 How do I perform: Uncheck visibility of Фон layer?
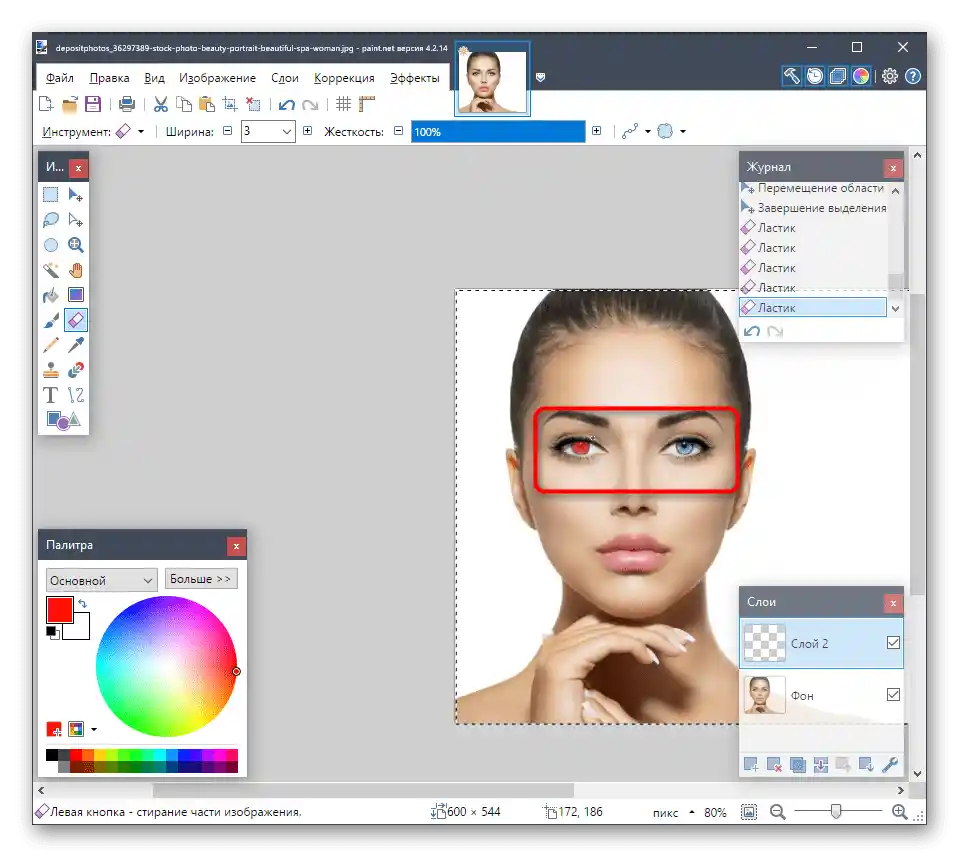click(x=893, y=695)
